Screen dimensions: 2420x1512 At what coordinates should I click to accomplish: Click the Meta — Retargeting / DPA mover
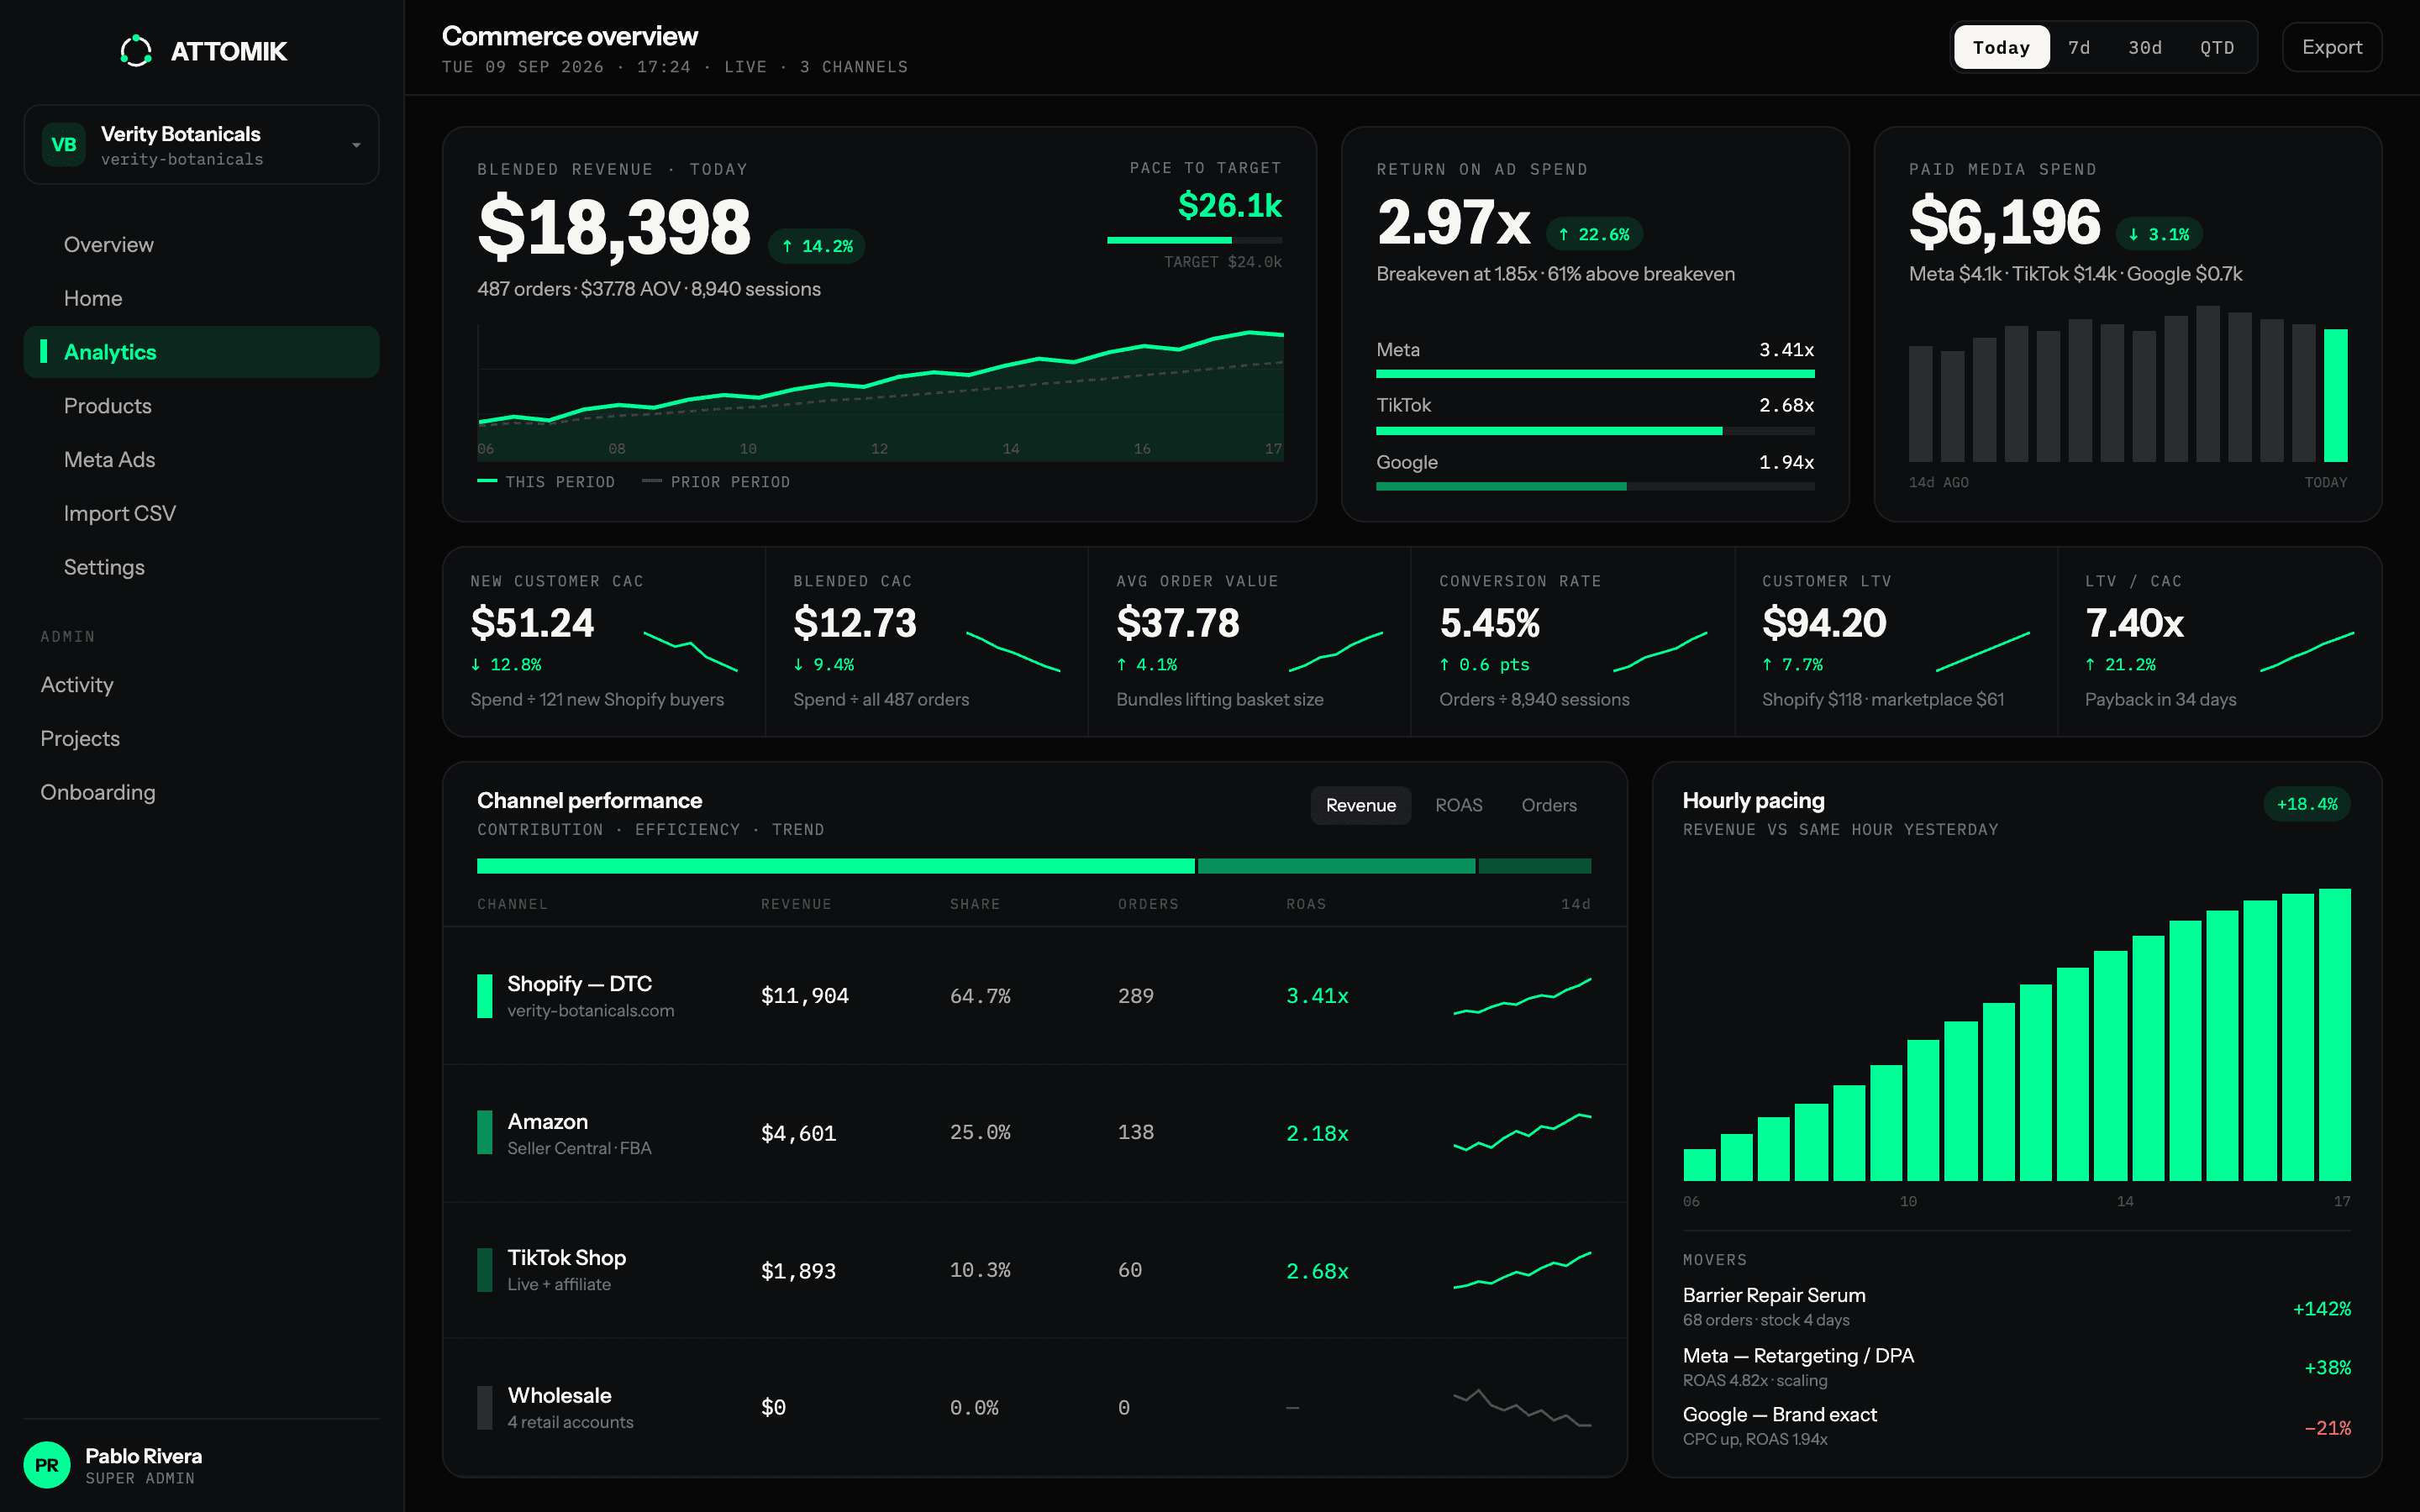2016,1367
